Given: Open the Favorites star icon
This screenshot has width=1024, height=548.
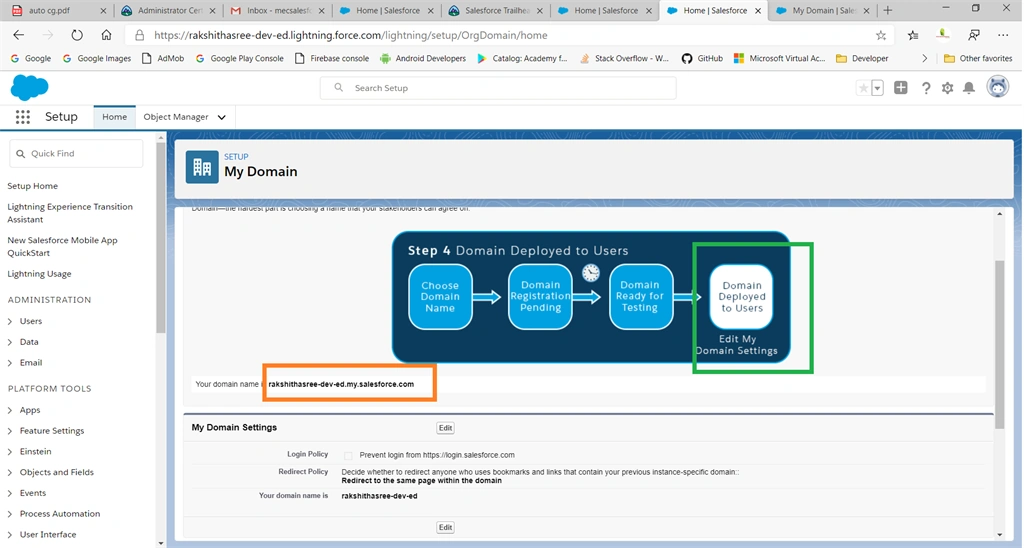Looking at the screenshot, I should pos(863,88).
